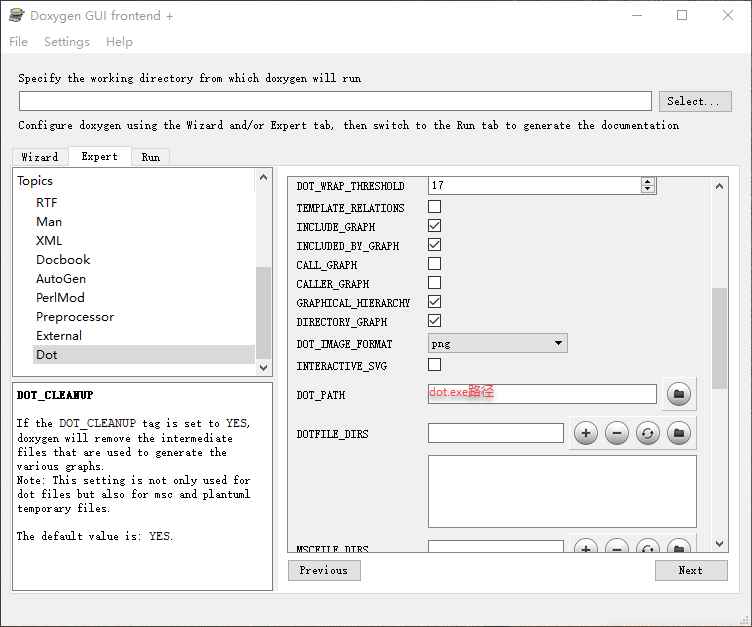Click the DOT_IMAGE_FORMAT label
Image resolution: width=752 pixels, height=627 pixels.
click(344, 344)
